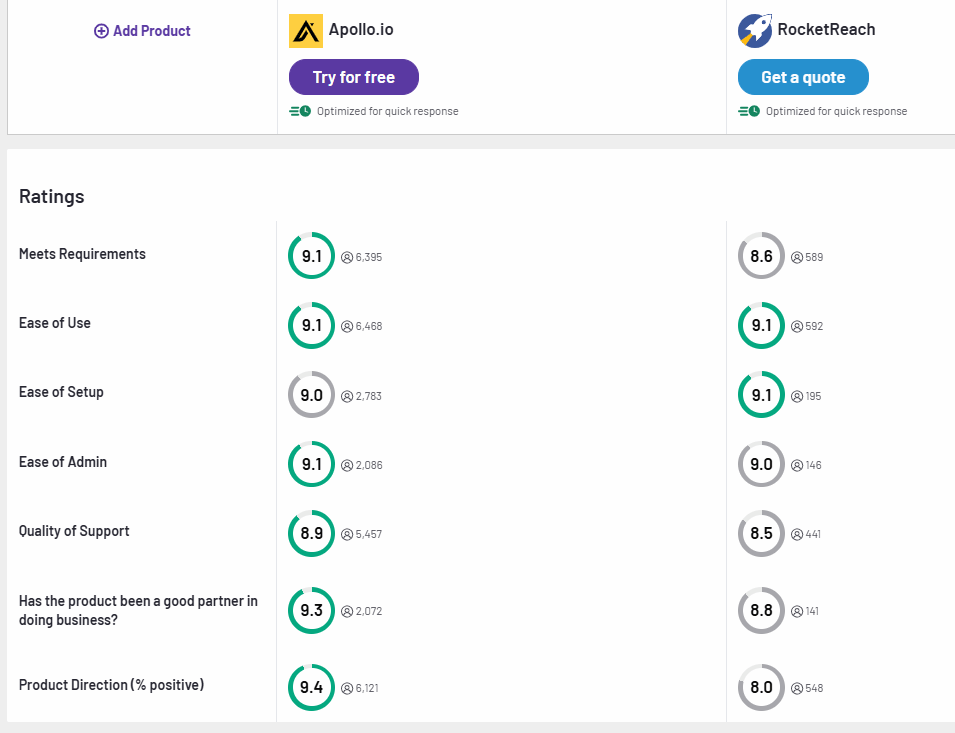
Task: Click RocketReach 8.6 Meets Requirements ring
Action: coord(762,256)
